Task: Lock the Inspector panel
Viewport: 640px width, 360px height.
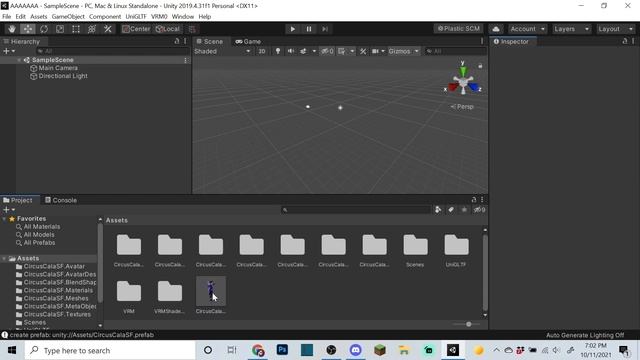Action: 624,41
